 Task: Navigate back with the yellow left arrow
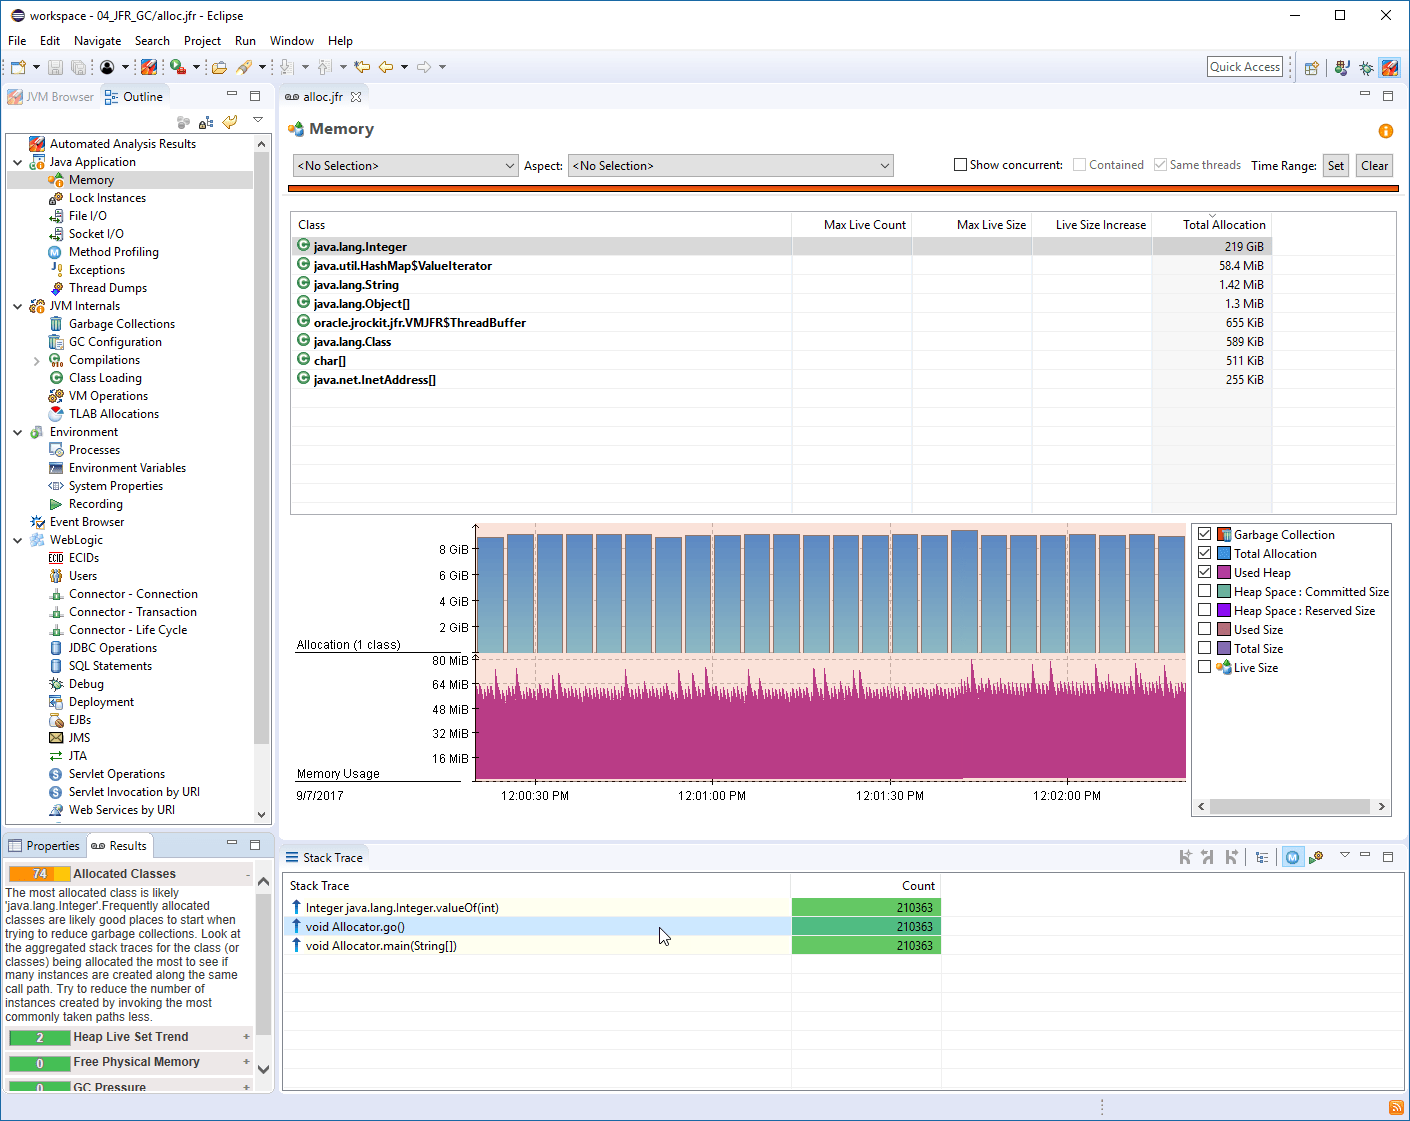tap(386, 67)
